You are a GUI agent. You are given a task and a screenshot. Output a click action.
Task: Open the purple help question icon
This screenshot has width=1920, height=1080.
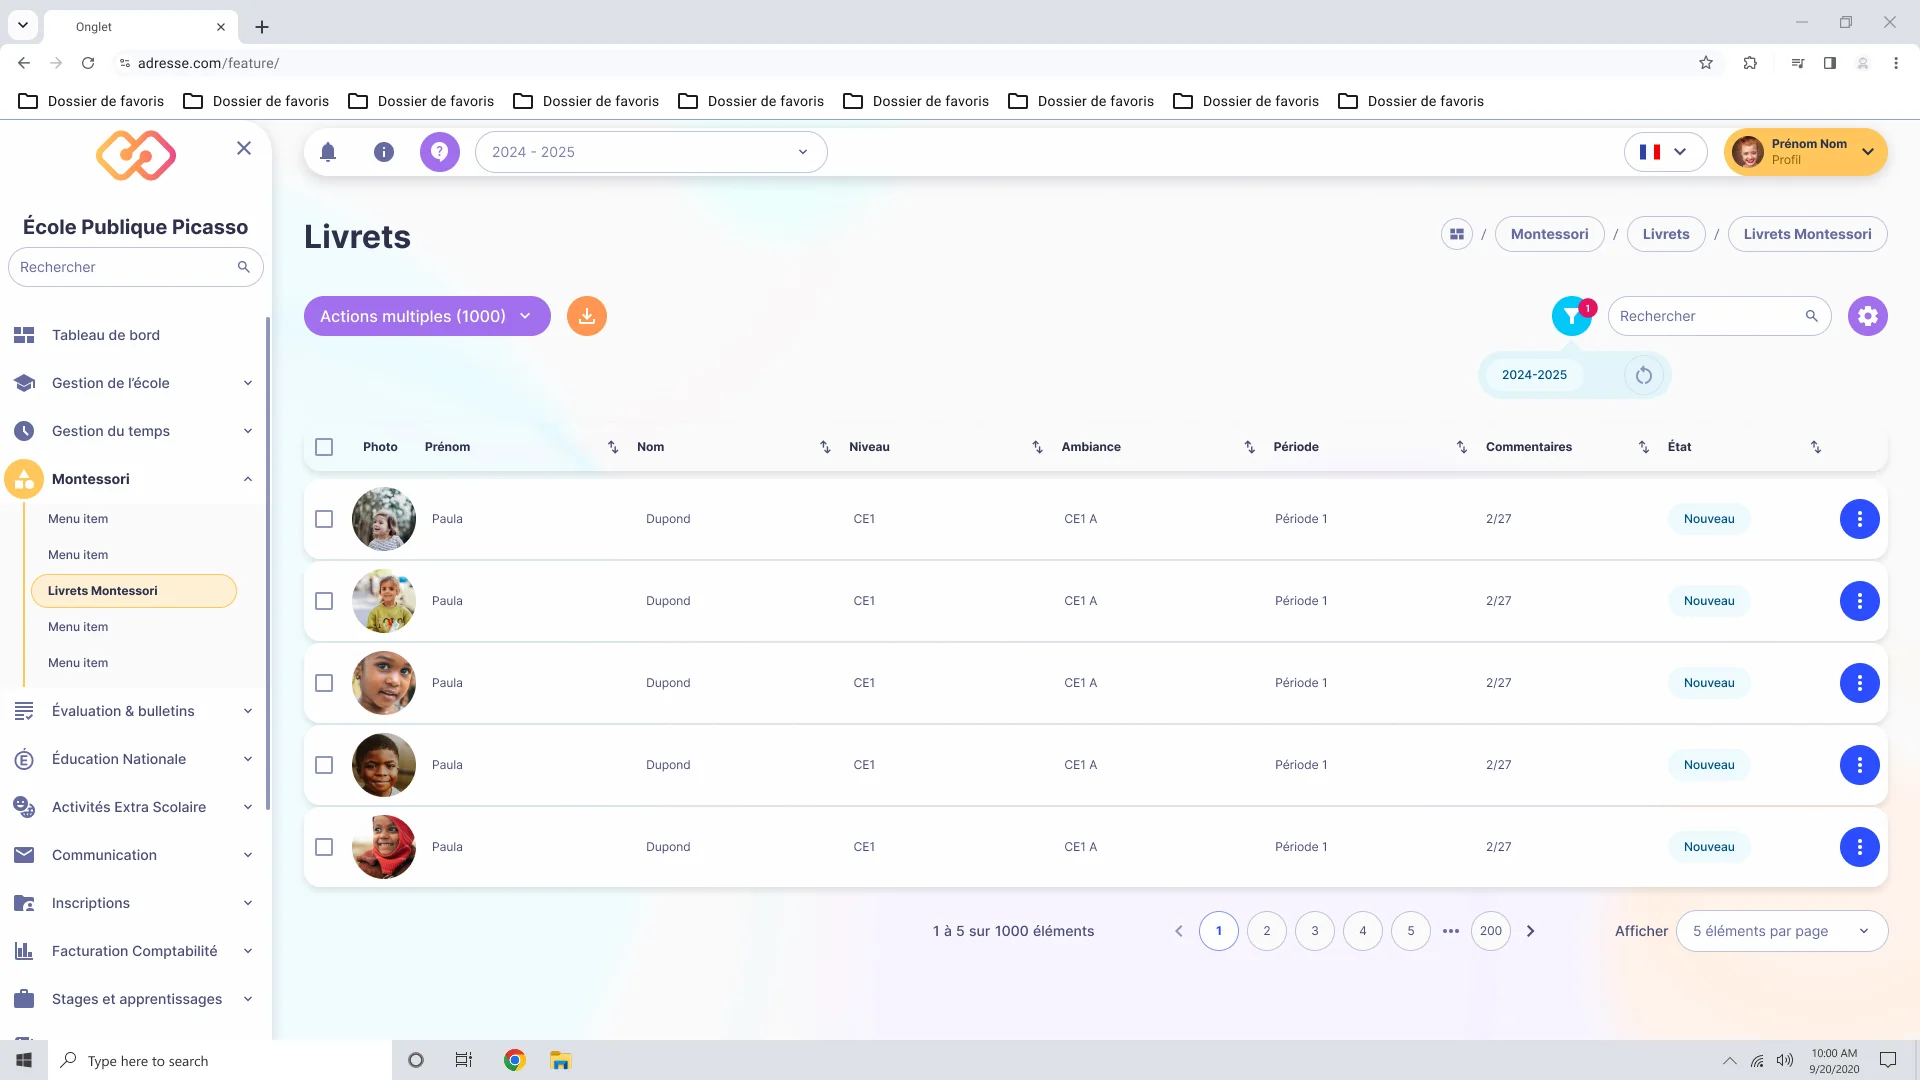coord(439,152)
